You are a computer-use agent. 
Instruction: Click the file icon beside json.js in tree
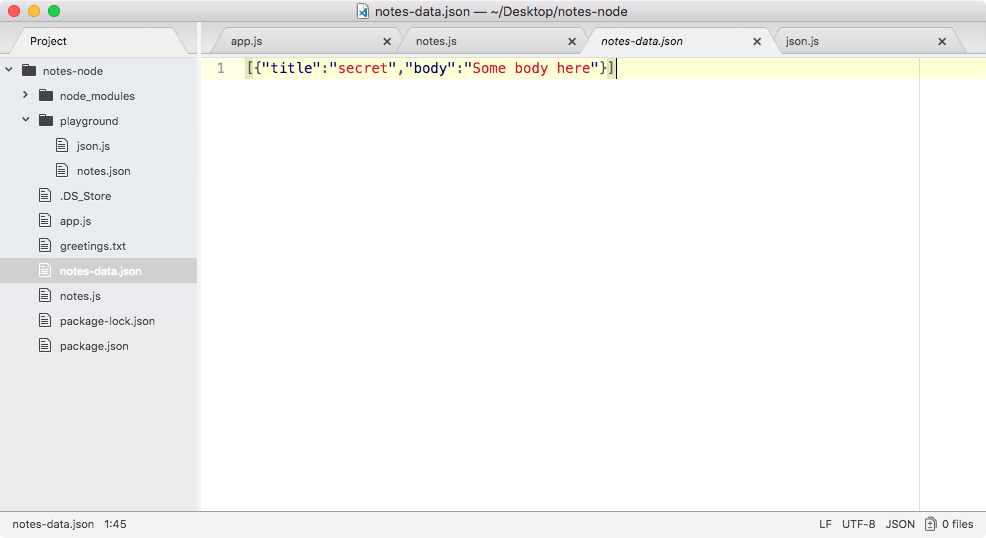point(62,145)
